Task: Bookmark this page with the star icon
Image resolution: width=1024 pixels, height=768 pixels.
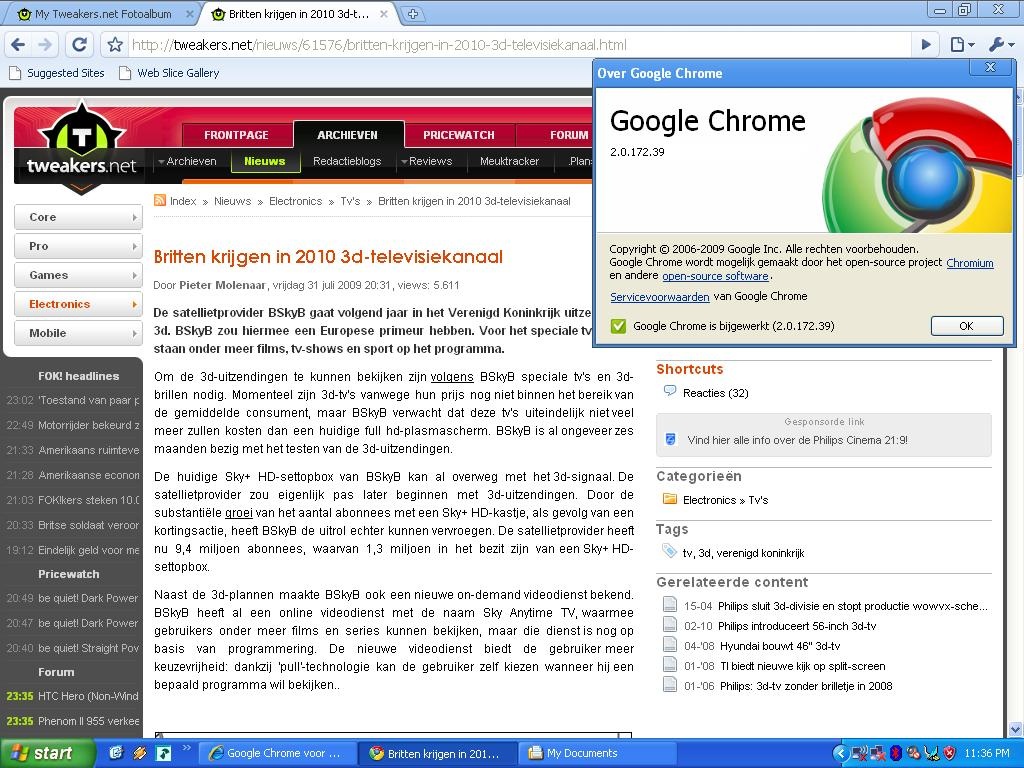Action: 116,44
